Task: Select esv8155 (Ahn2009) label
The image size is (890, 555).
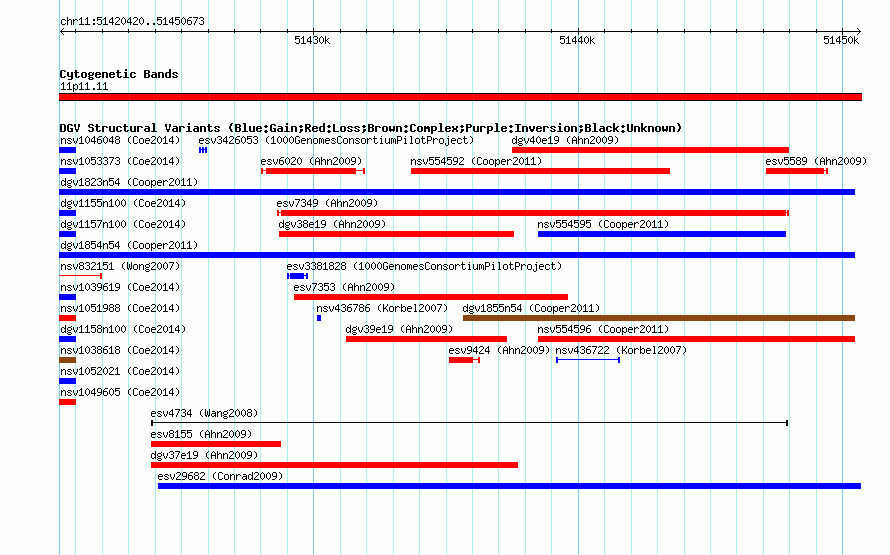Action: [201, 434]
